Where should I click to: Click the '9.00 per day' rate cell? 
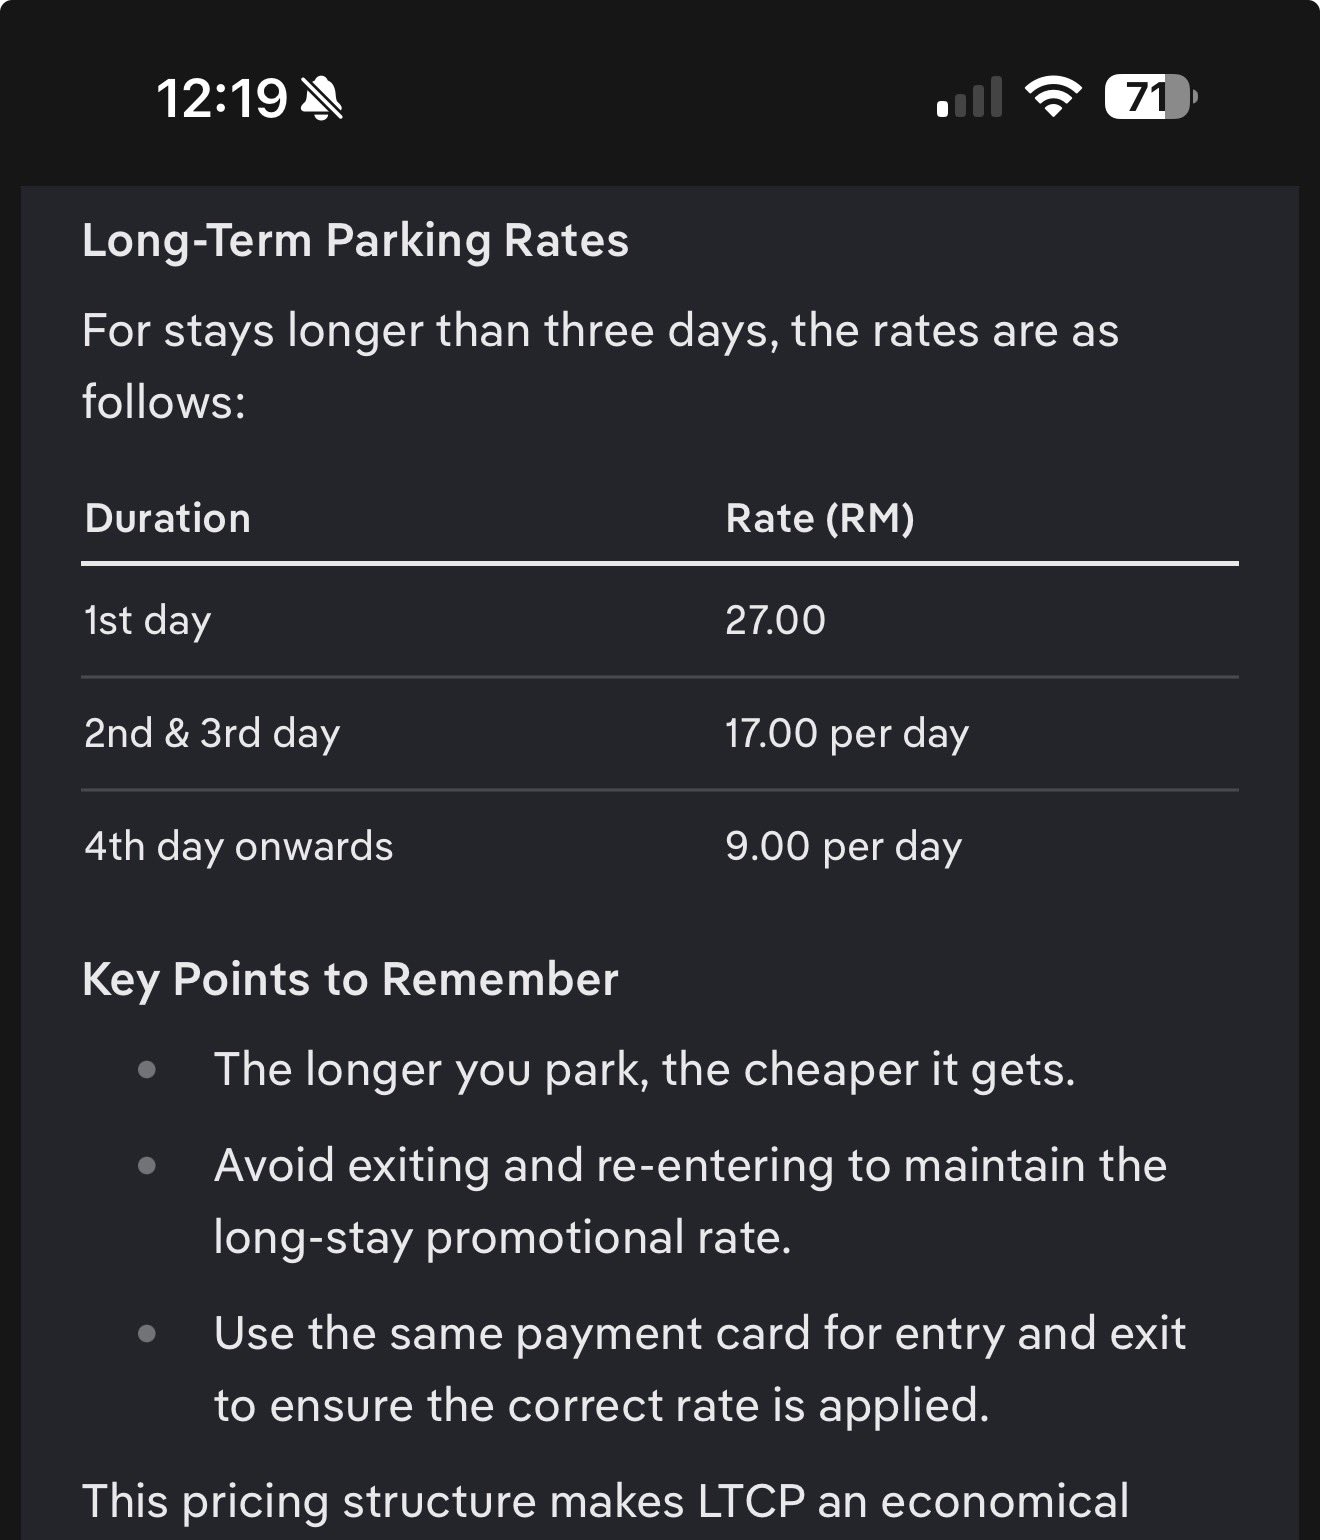pyautogui.click(x=843, y=846)
